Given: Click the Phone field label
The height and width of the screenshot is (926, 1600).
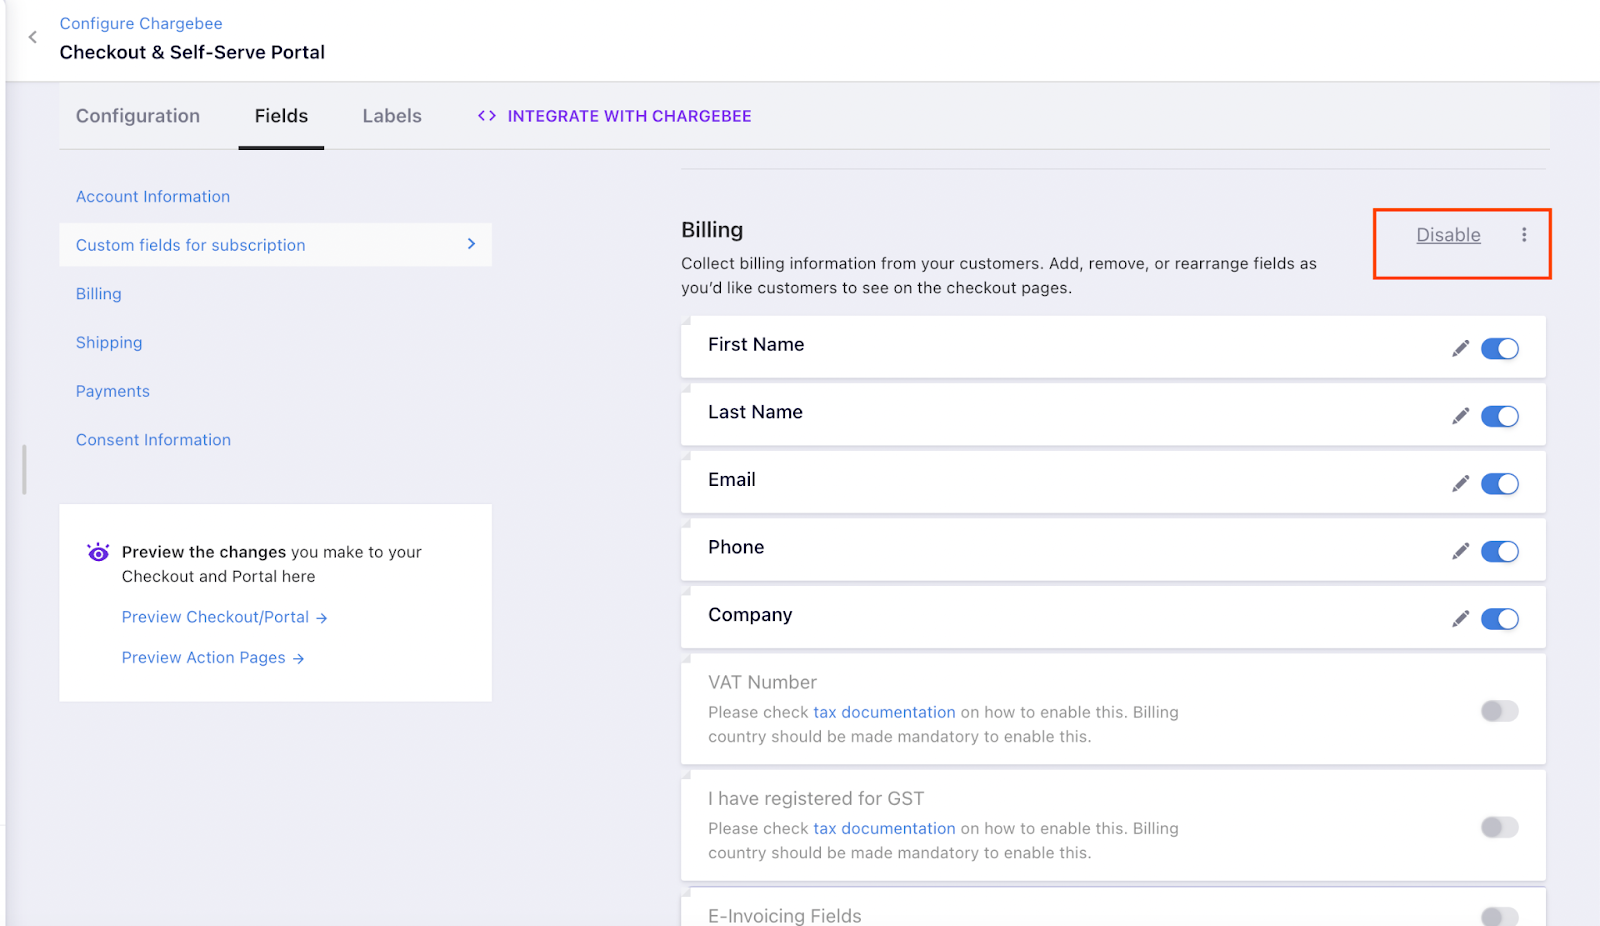Looking at the screenshot, I should coord(736,547).
